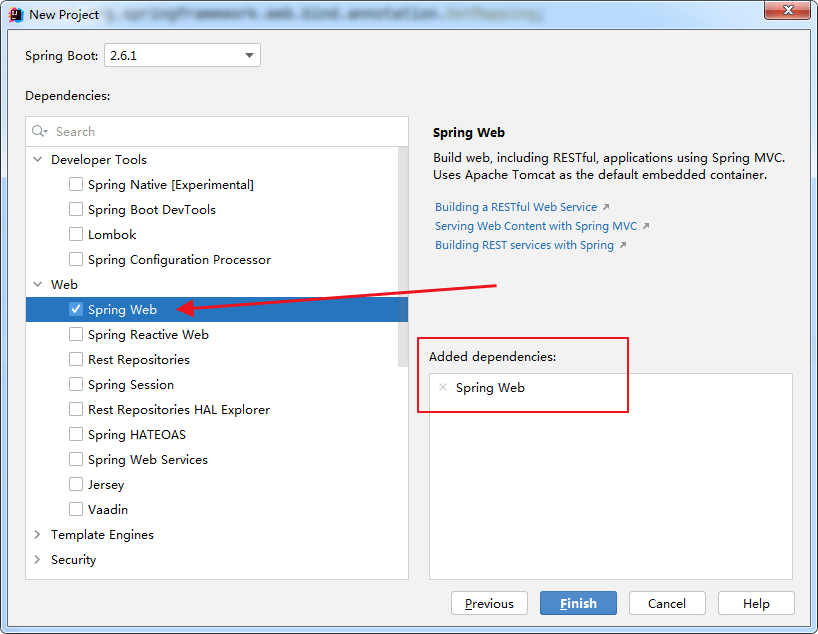Image resolution: width=818 pixels, height=634 pixels.
Task: Enable the Spring Session checkbox
Action: pos(76,385)
